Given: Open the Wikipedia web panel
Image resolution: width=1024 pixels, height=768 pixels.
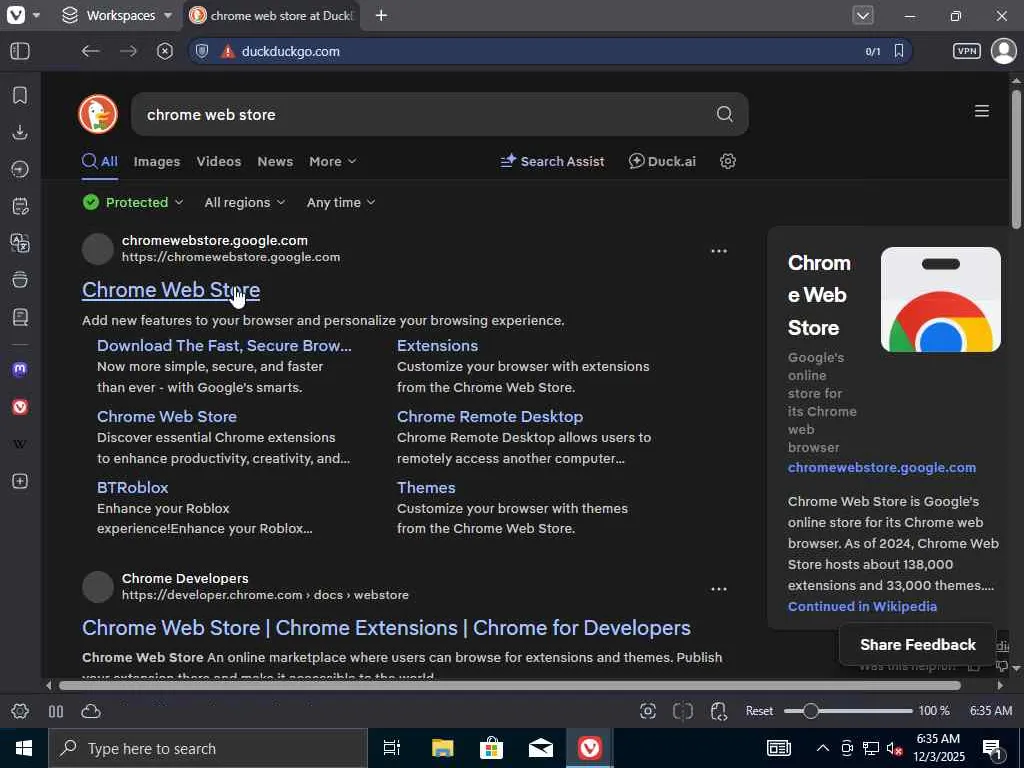Looking at the screenshot, I should click(20, 444).
